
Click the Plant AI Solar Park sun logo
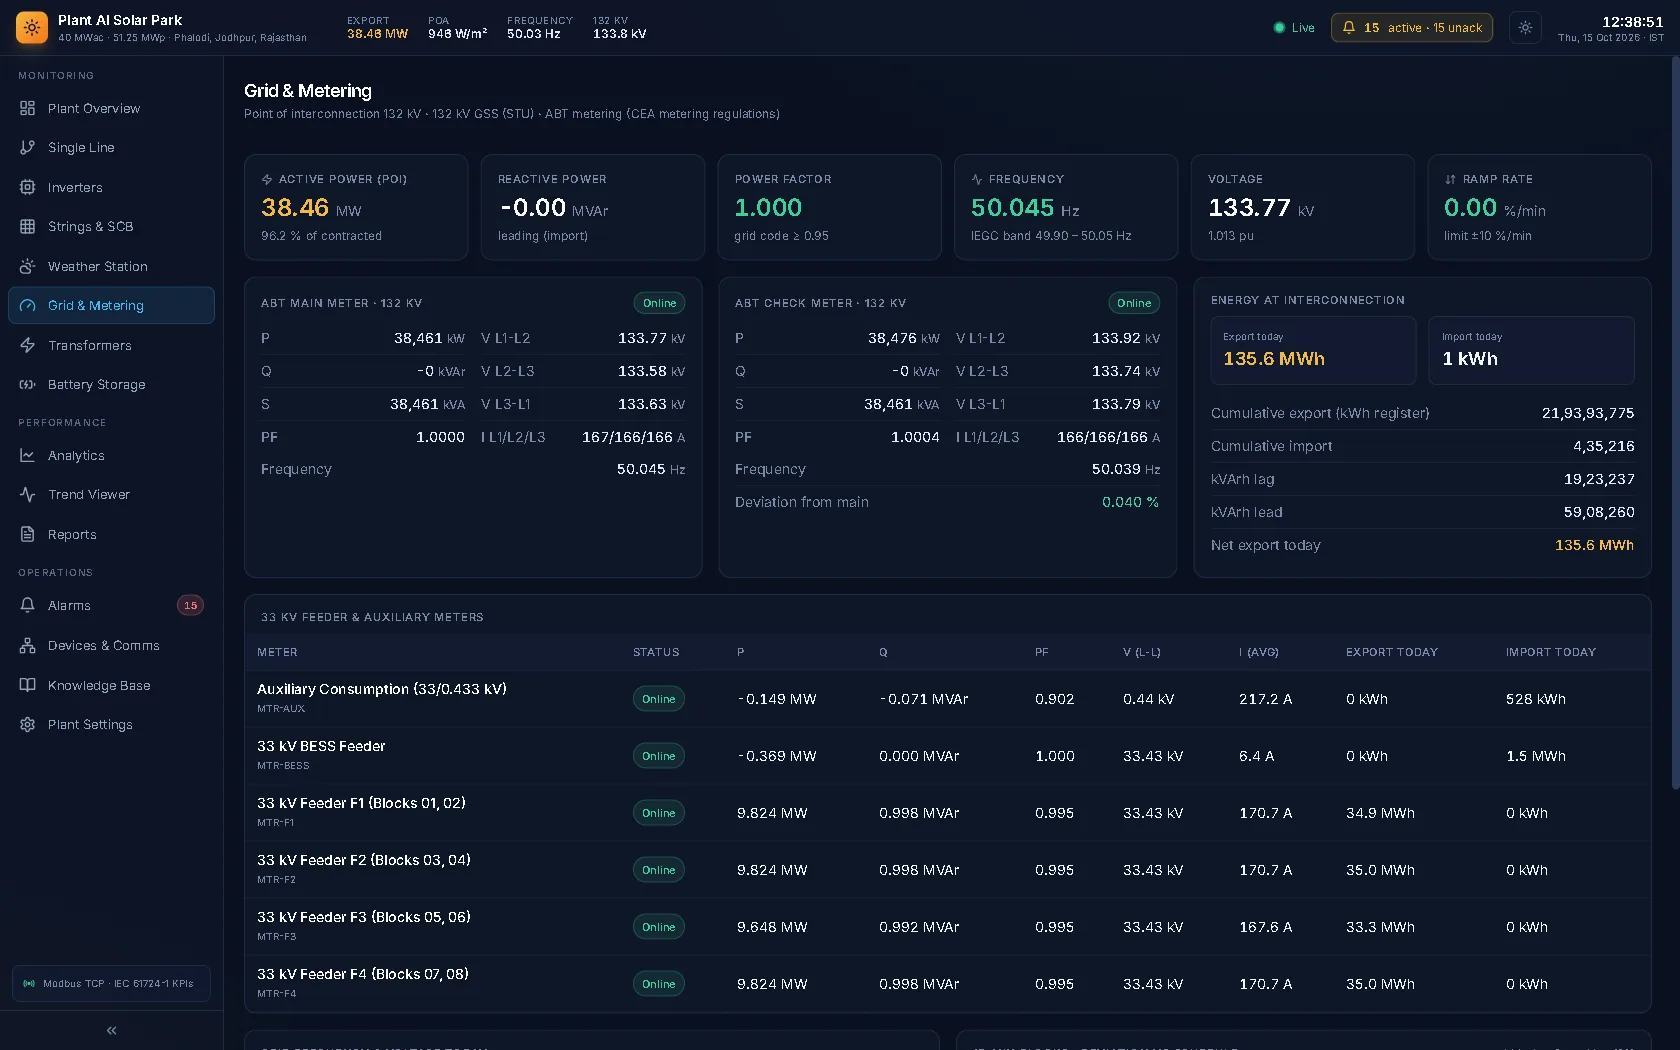tap(32, 27)
